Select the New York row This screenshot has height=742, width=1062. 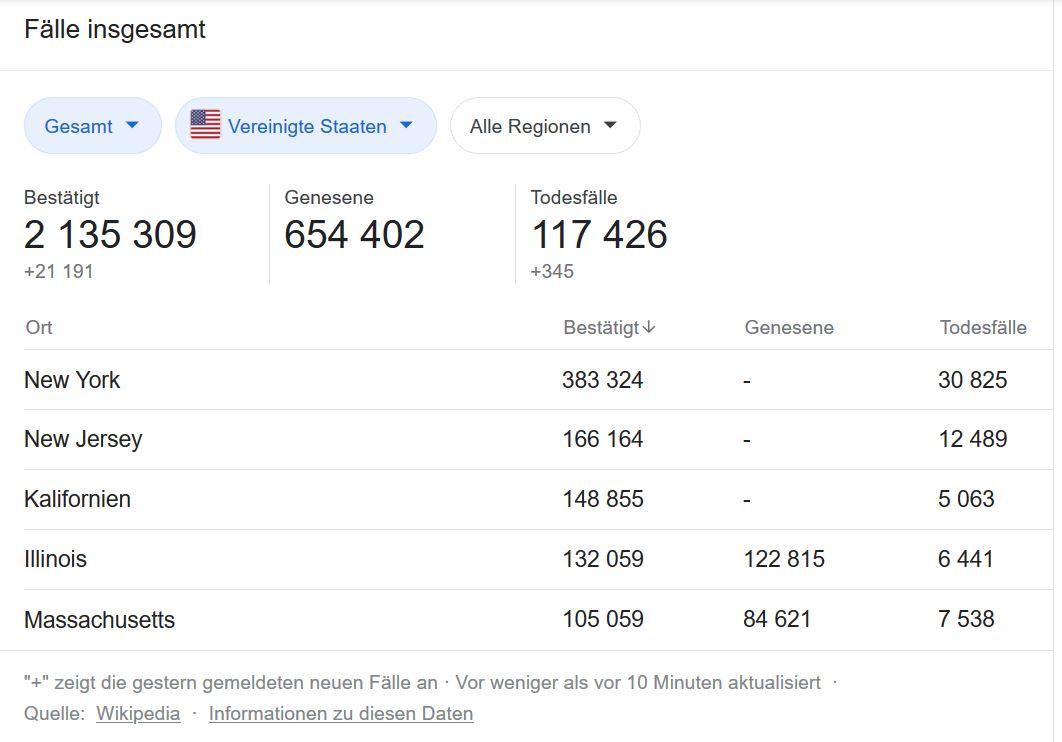coord(72,380)
